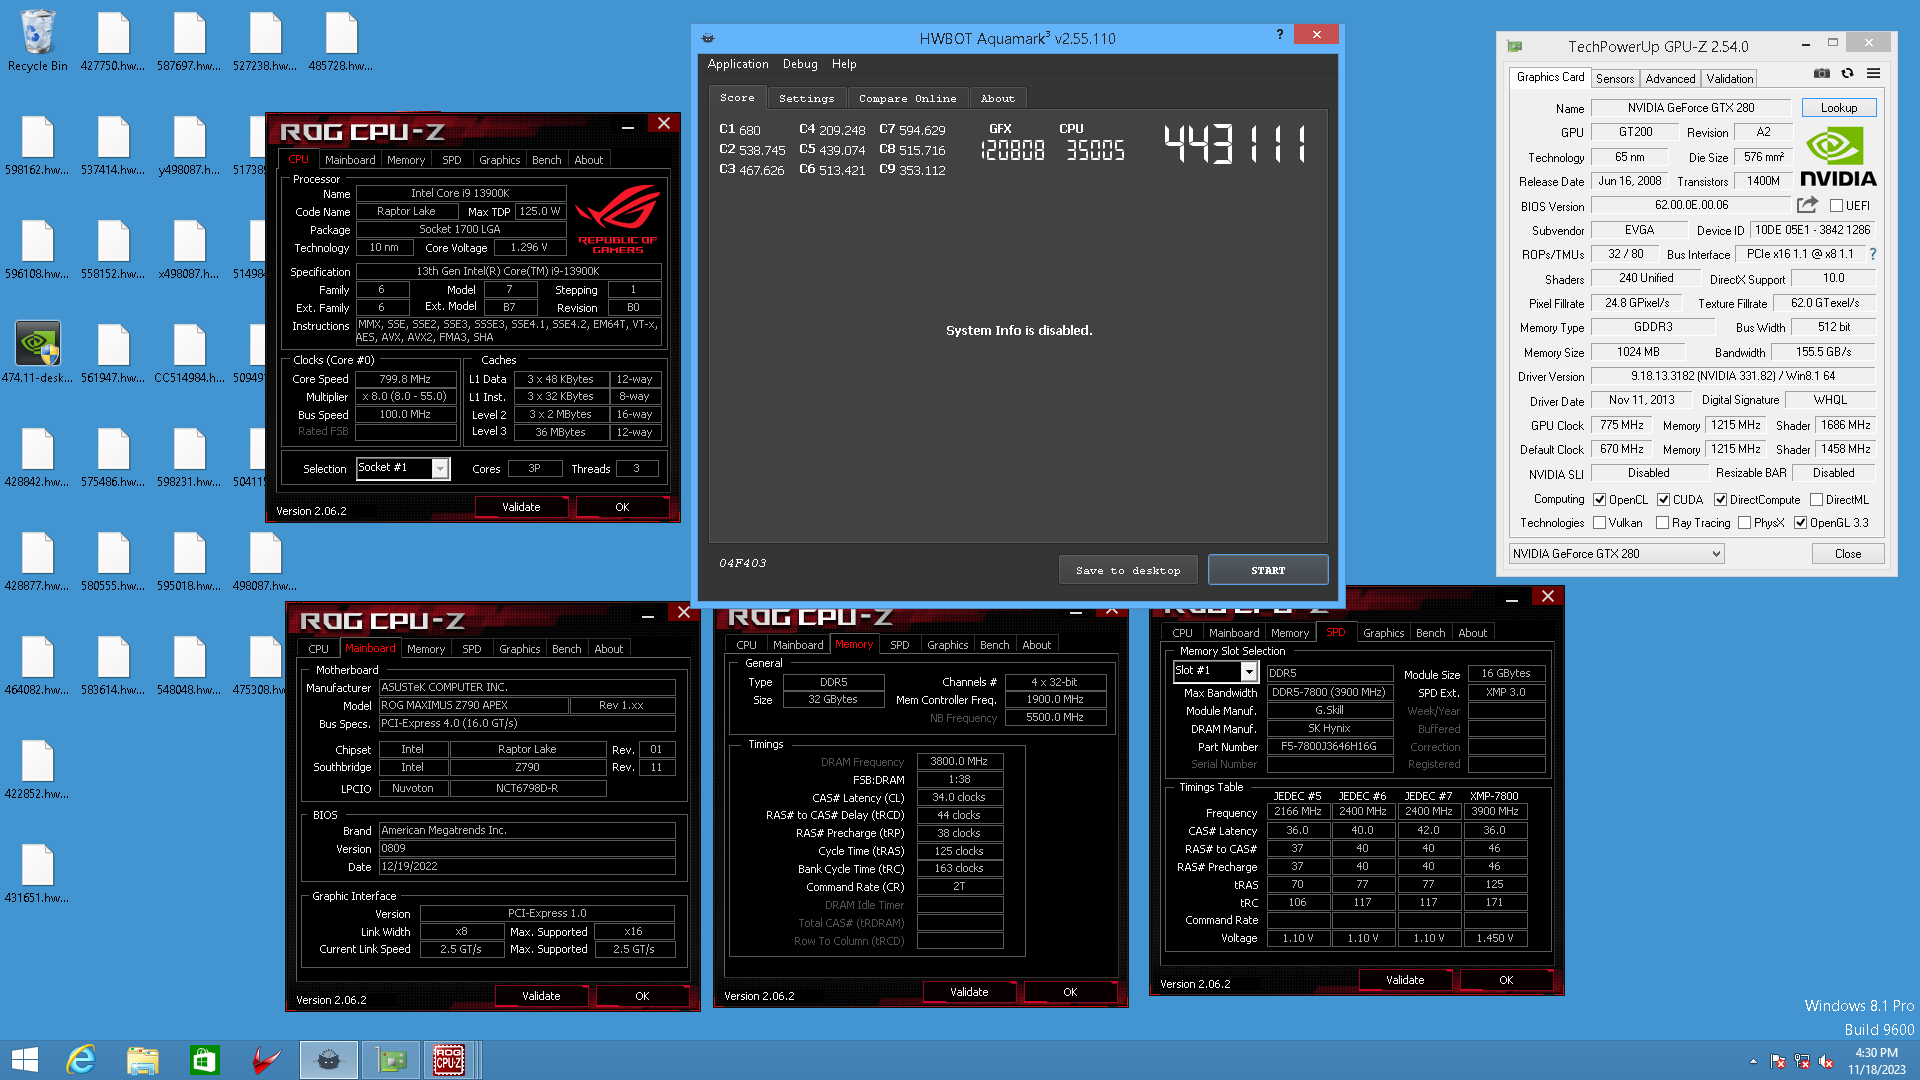Toggle the CUDA checkbox
This screenshot has width=1920, height=1080.
click(x=1663, y=500)
